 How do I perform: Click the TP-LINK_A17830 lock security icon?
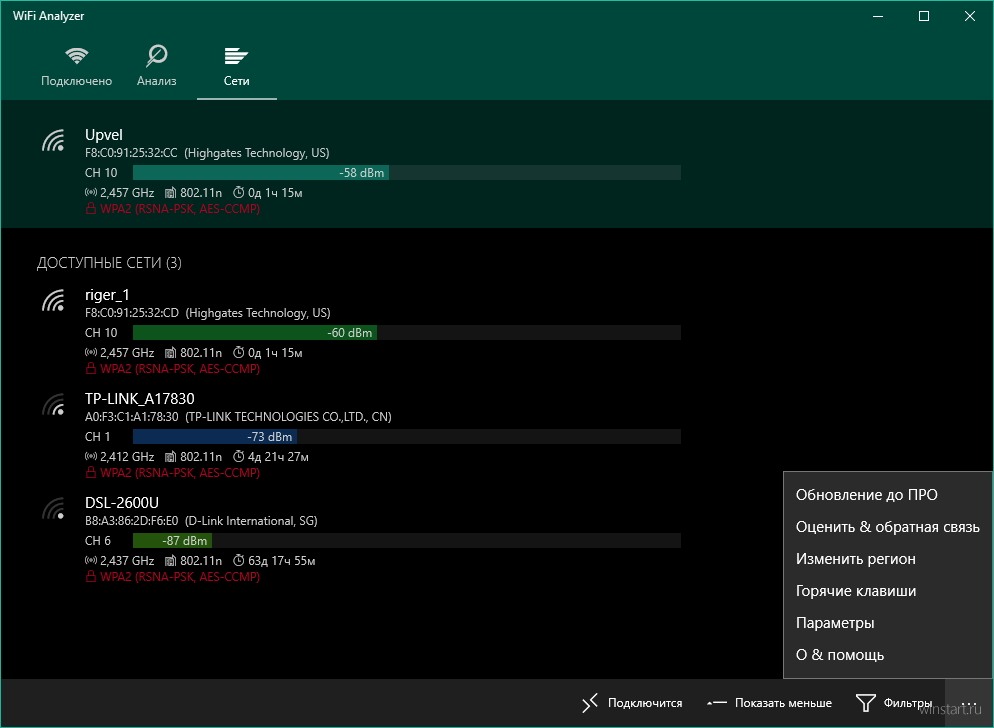tap(91, 472)
